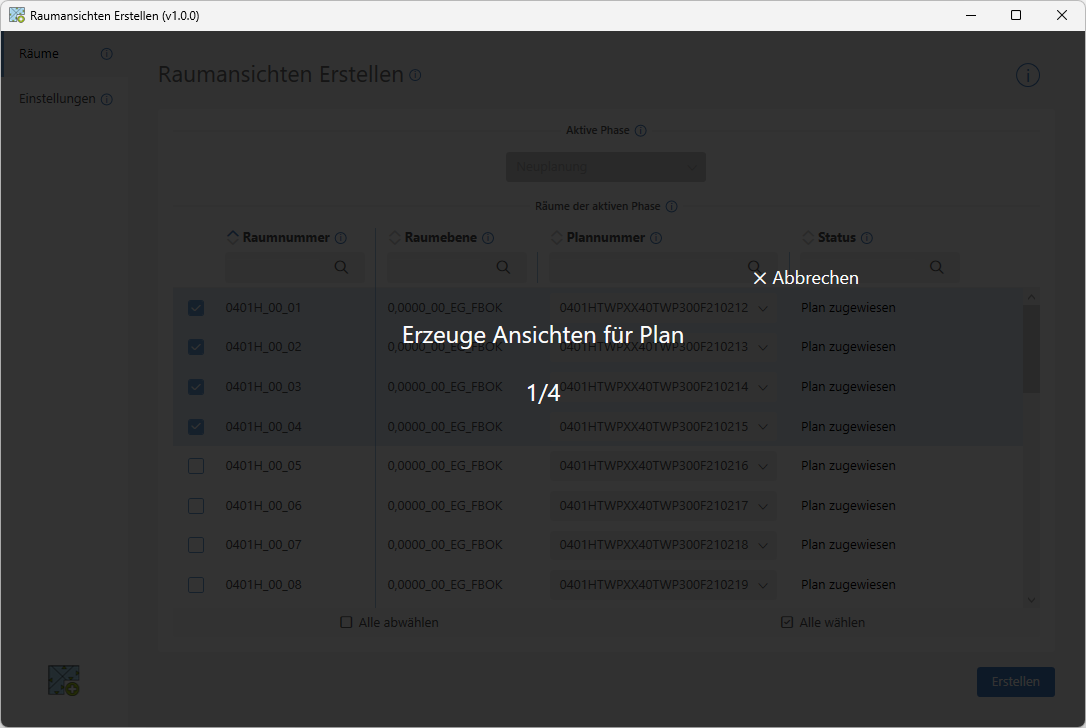Open Plannummer dropdown ending in F210219
The width and height of the screenshot is (1086, 728).
pos(763,585)
